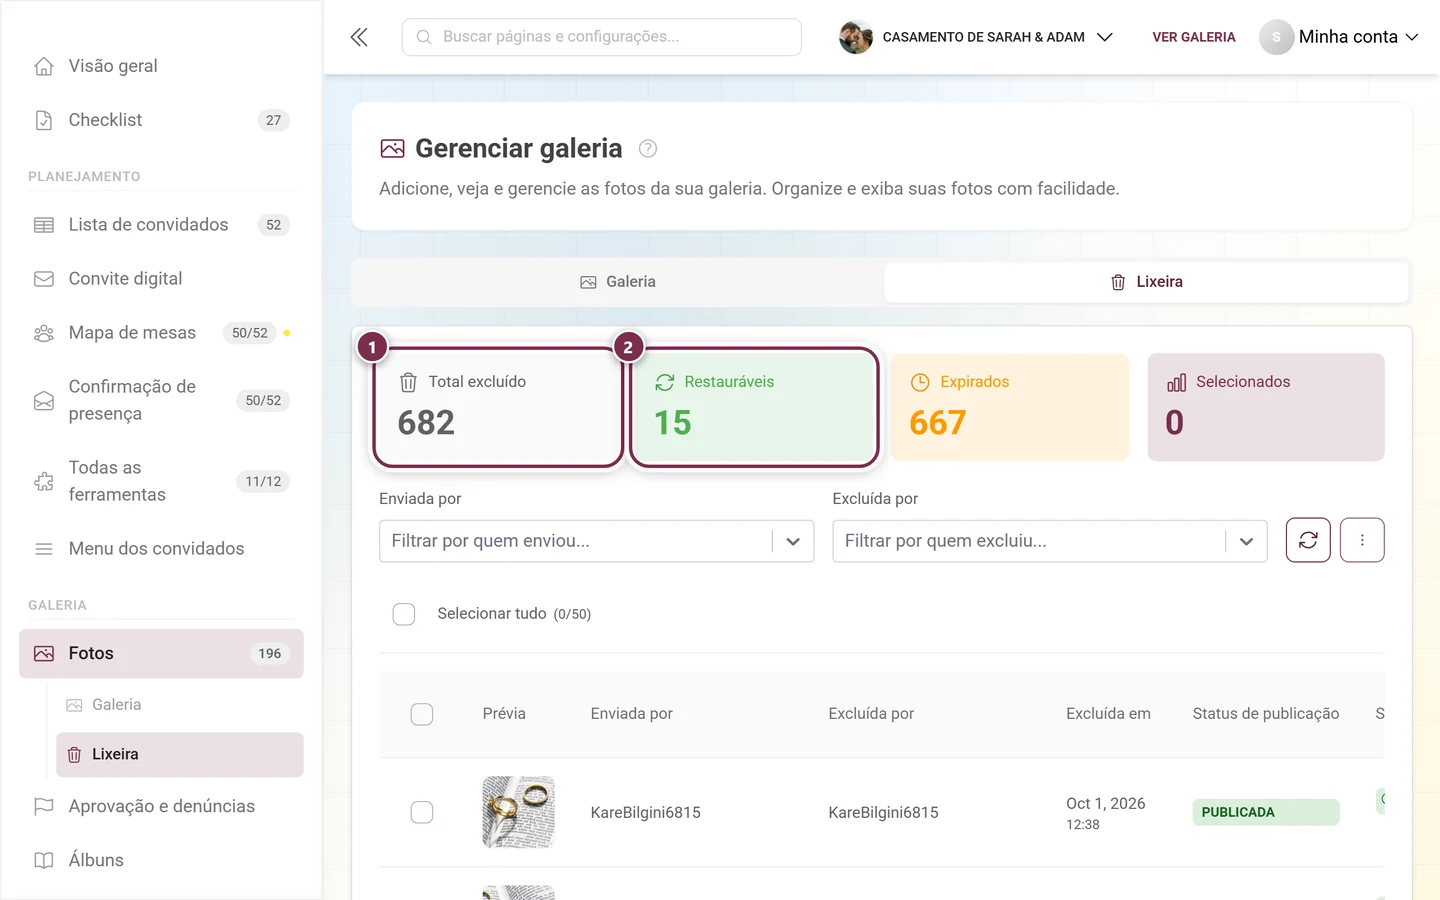Collapse sidebar with double chevron icon
Viewport: 1440px width, 900px height.
(359, 37)
